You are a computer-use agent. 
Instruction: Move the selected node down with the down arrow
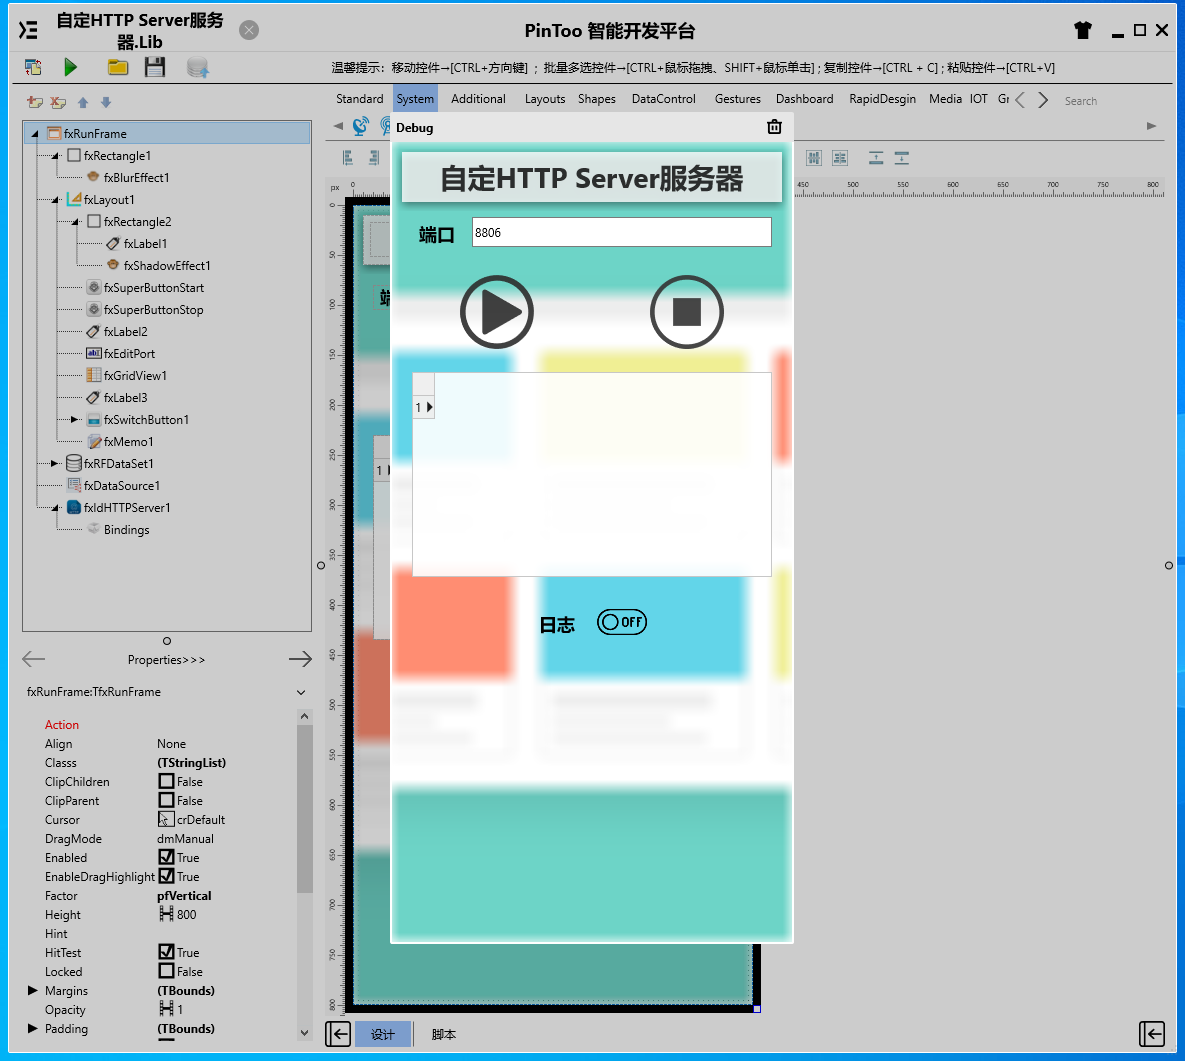pos(106,102)
